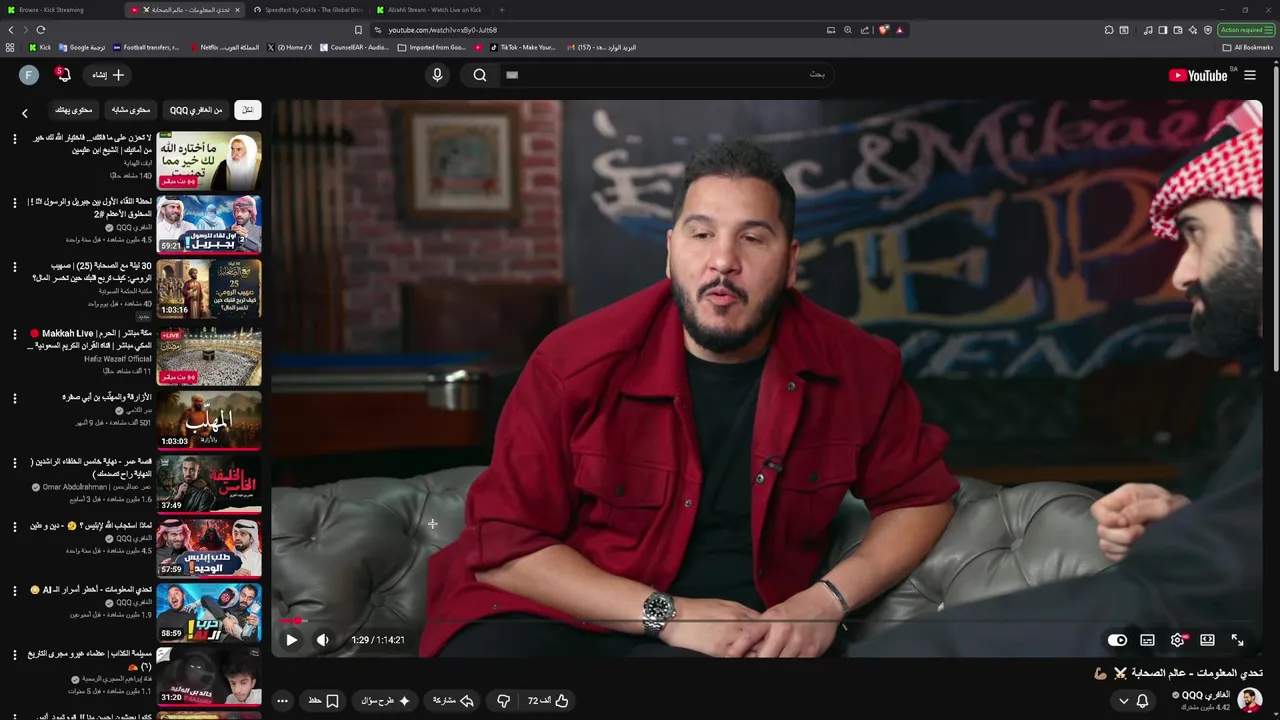Open the 59:21 Jibreel video thumbnail
Viewport: 1280px width, 720px height.
coord(209,224)
